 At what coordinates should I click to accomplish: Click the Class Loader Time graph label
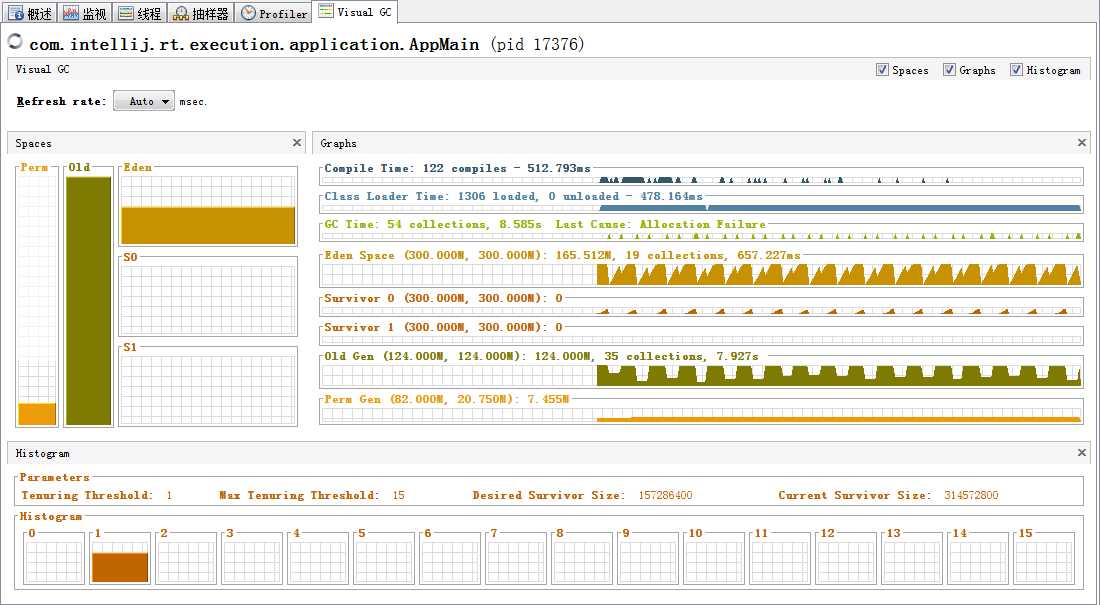pyautogui.click(x=514, y=197)
